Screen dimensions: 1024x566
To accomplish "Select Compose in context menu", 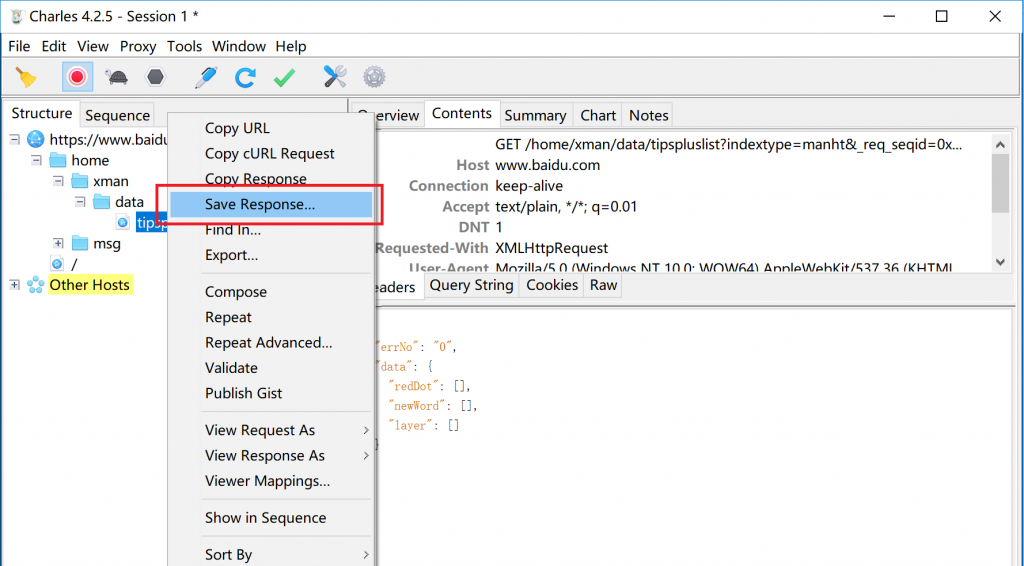I will click(x=270, y=292).
